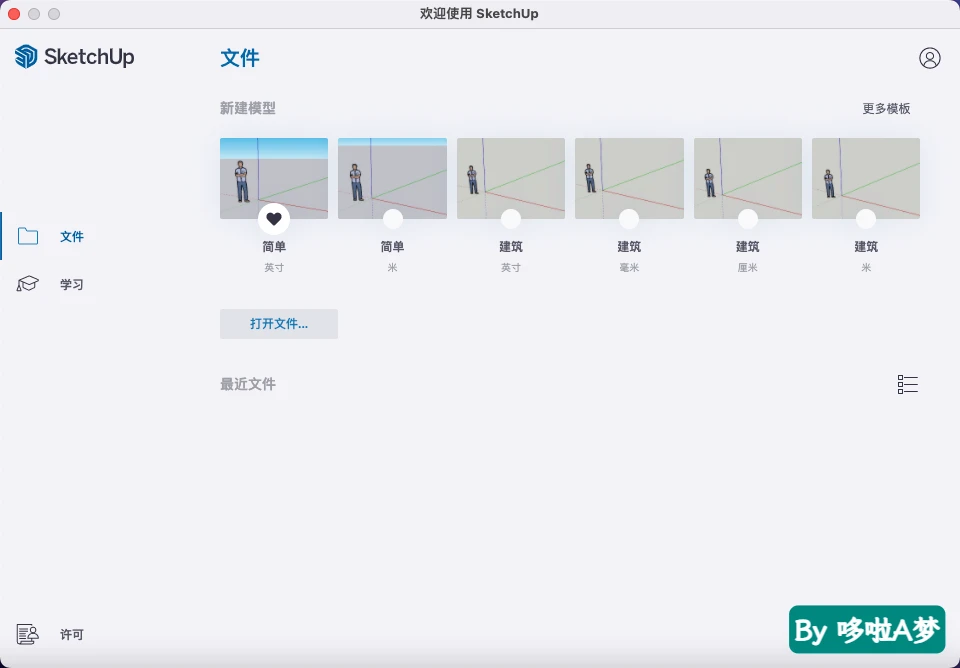Create model from 简单 英寸 thumbnail

(x=274, y=178)
